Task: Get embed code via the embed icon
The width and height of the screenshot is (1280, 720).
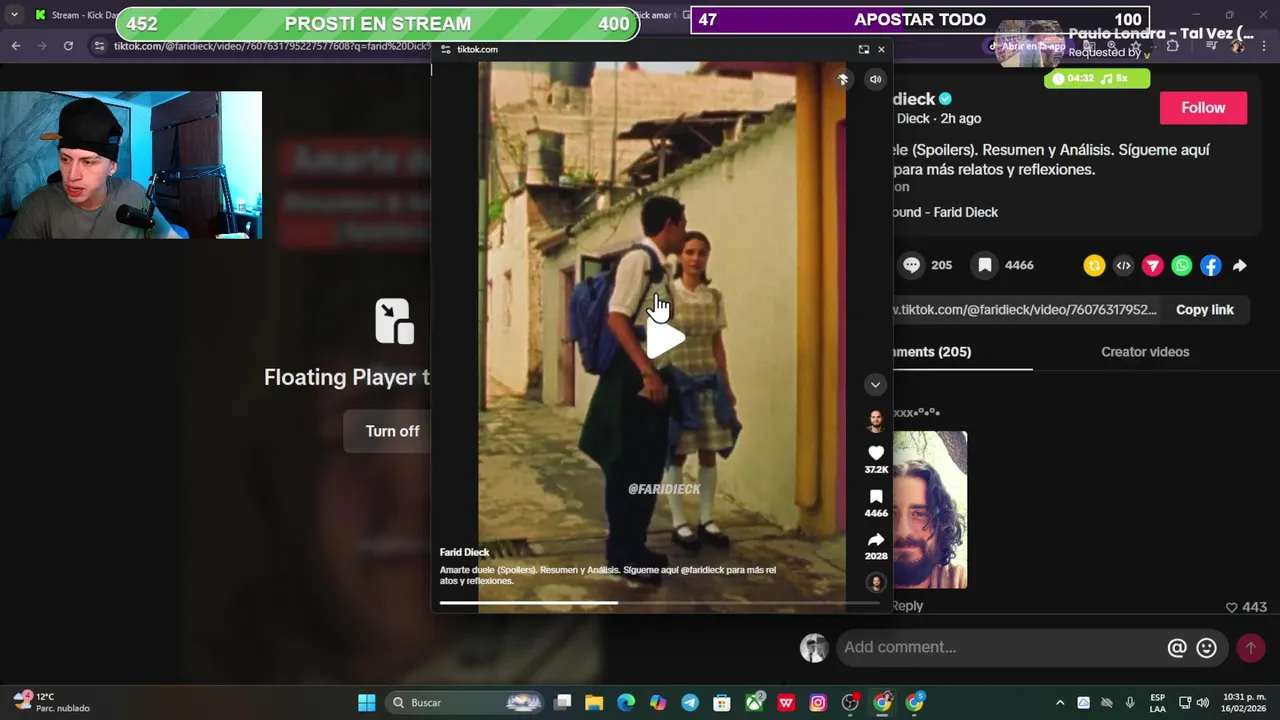Action: coord(1123,265)
